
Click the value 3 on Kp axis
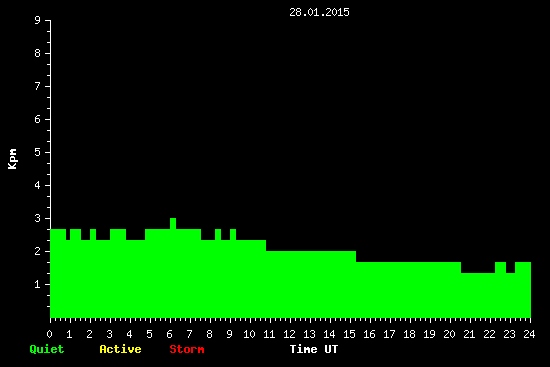click(38, 218)
